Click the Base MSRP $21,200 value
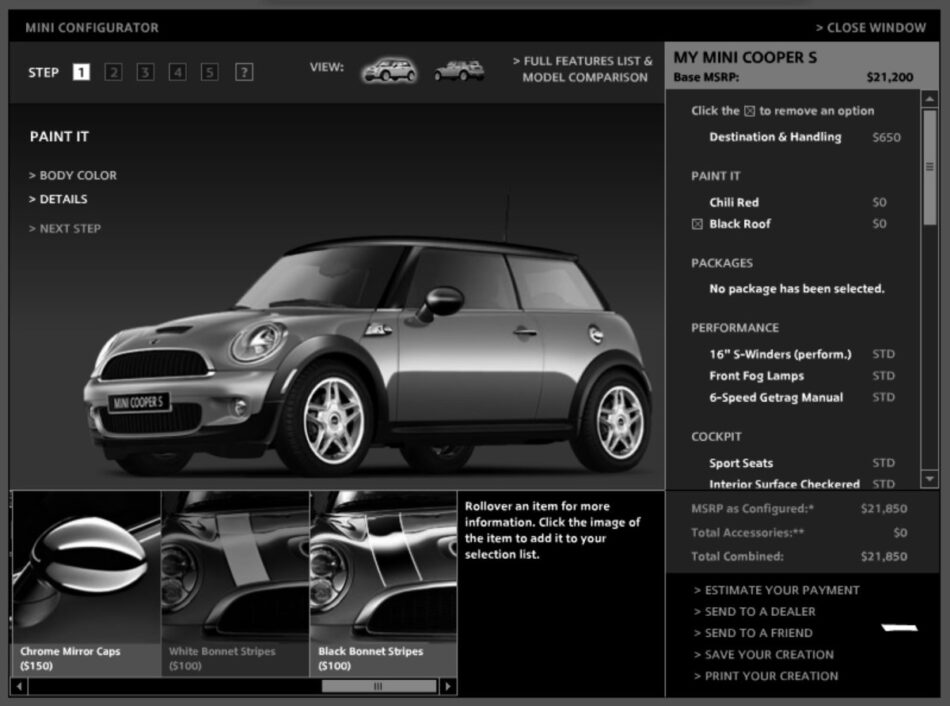 889,78
